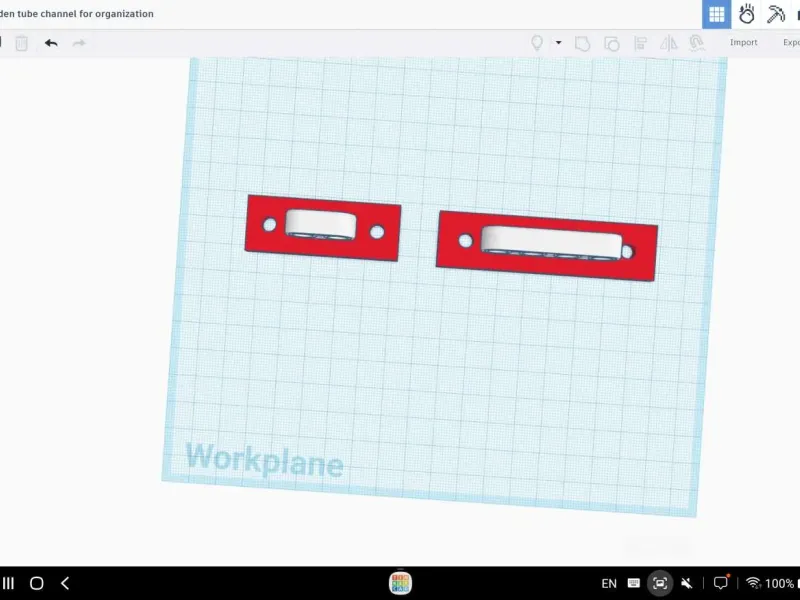This screenshot has width=800, height=600.
Task: Click the Import button
Action: point(743,42)
